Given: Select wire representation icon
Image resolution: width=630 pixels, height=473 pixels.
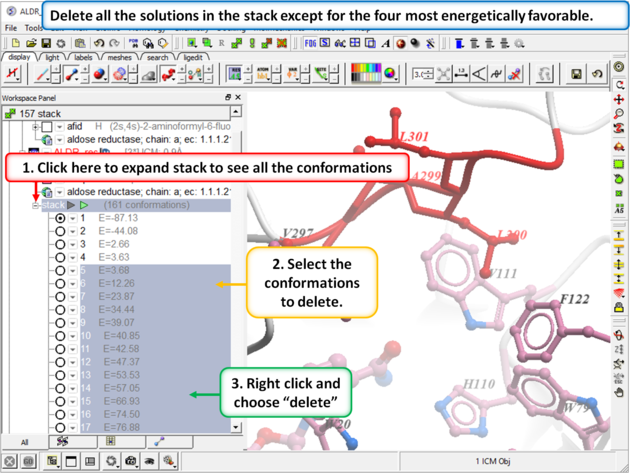Looking at the screenshot, I should (42, 74).
